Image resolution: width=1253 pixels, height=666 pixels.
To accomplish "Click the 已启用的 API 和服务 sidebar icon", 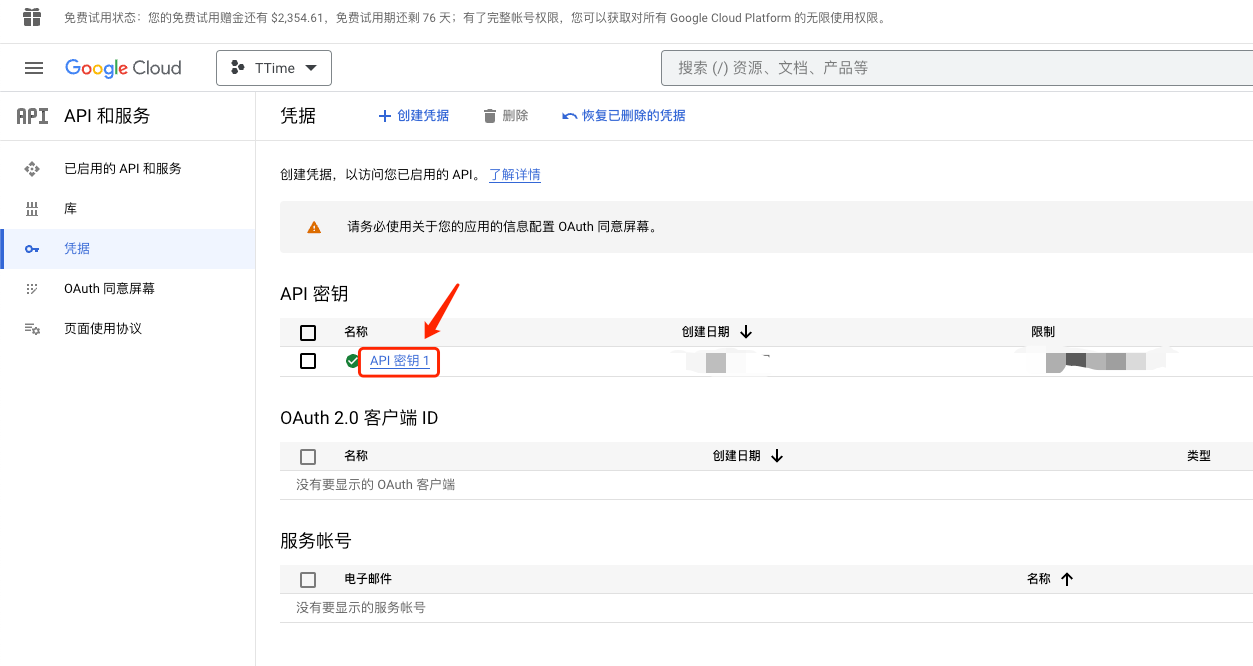I will [x=32, y=169].
